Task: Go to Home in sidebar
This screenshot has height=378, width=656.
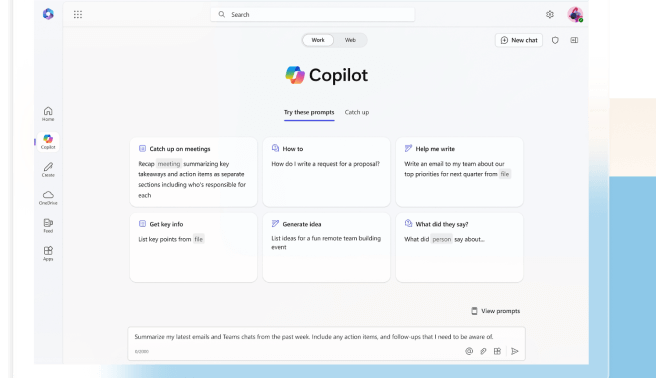Action: [48, 114]
